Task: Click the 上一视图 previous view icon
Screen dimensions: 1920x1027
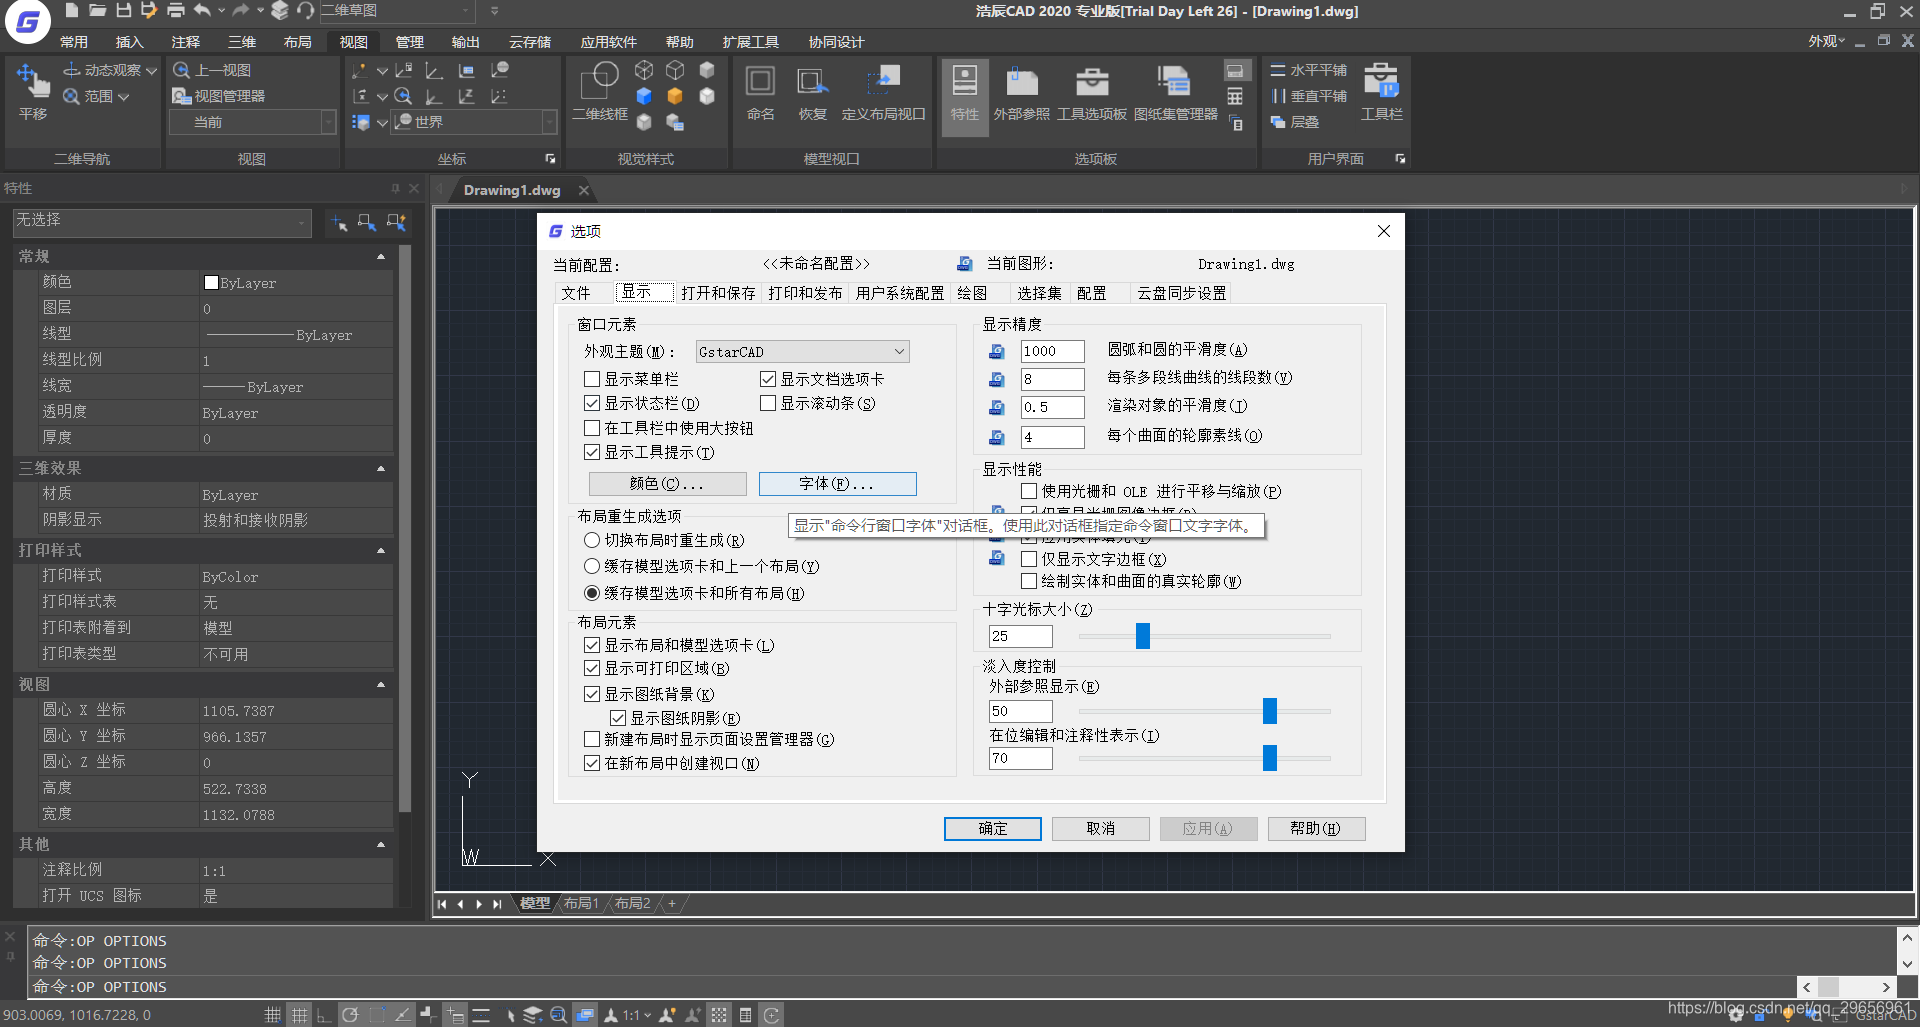Action: 181,70
